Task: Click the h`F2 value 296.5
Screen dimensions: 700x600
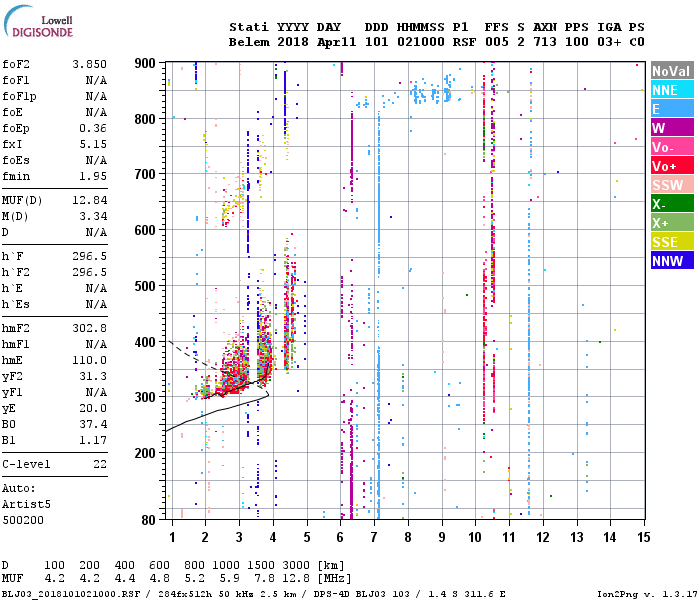Action: point(89,272)
